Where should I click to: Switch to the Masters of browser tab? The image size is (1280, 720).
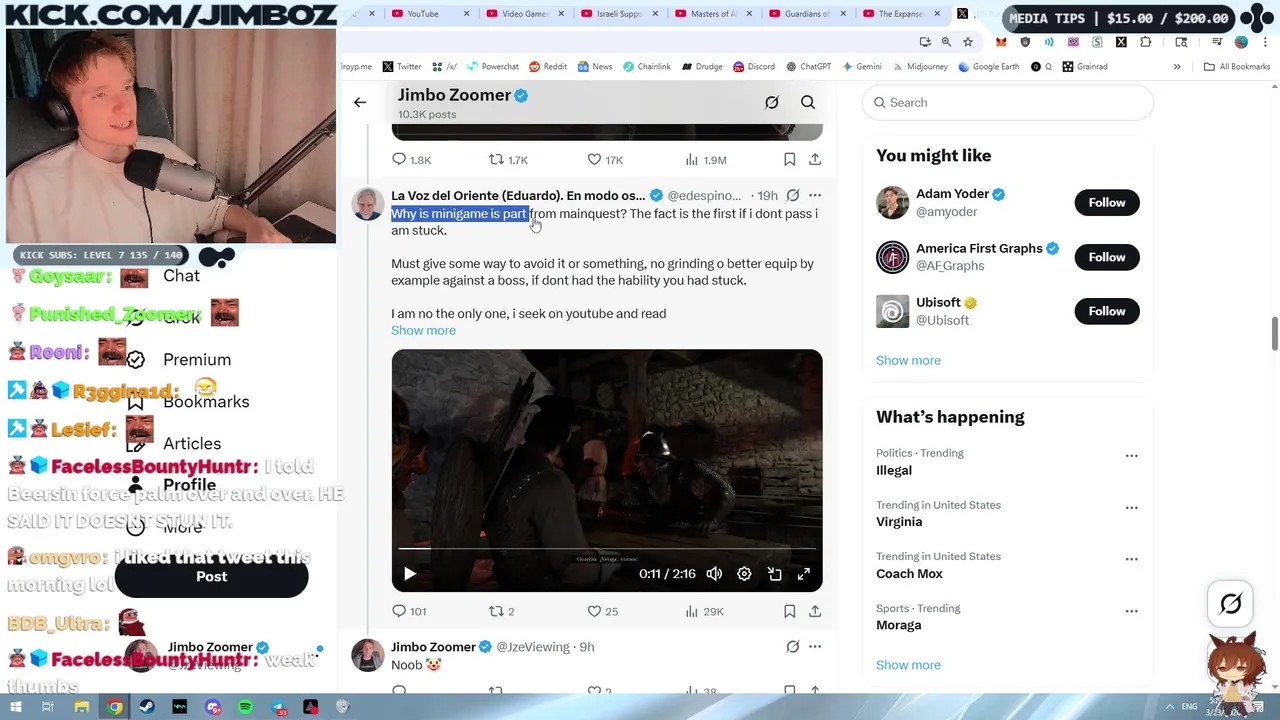coord(714,14)
